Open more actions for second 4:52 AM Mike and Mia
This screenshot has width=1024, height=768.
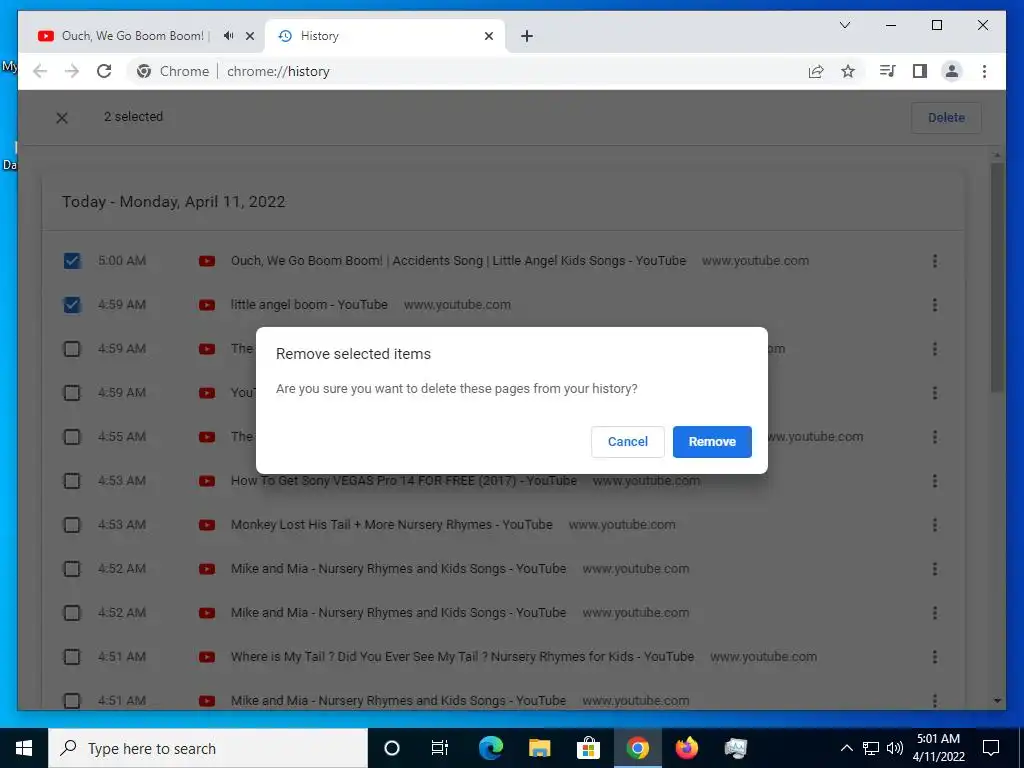935,613
